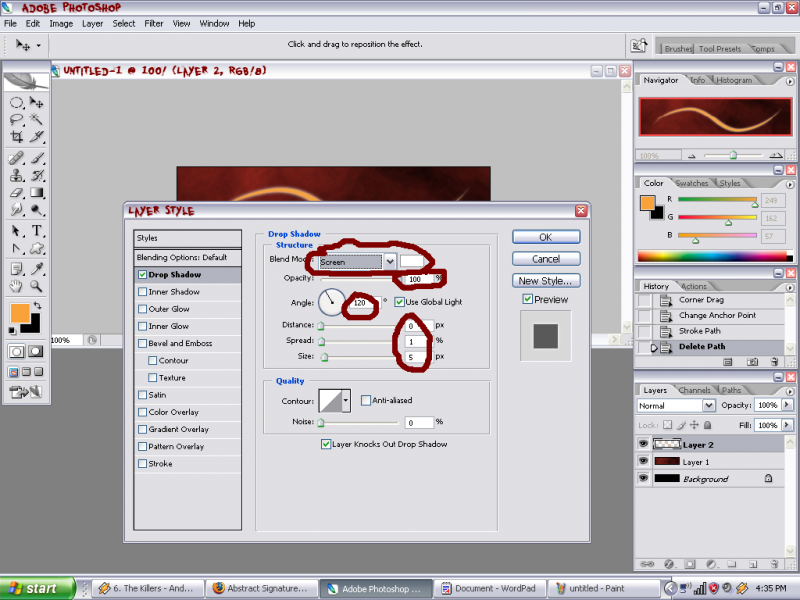Screen dimensions: 800x600
Task: Select the Slice tool
Action: pyautogui.click(x=36, y=136)
